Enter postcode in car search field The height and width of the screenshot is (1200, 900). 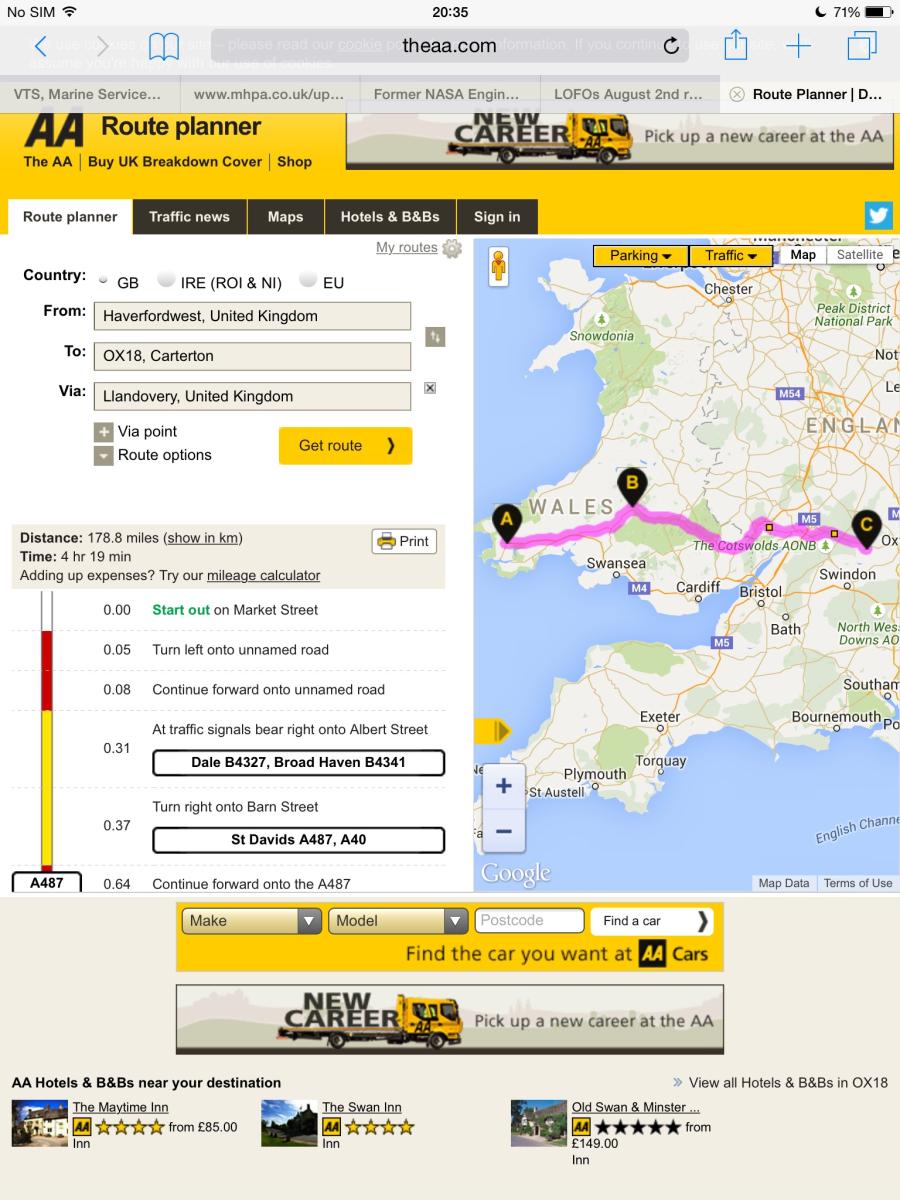tap(530, 921)
